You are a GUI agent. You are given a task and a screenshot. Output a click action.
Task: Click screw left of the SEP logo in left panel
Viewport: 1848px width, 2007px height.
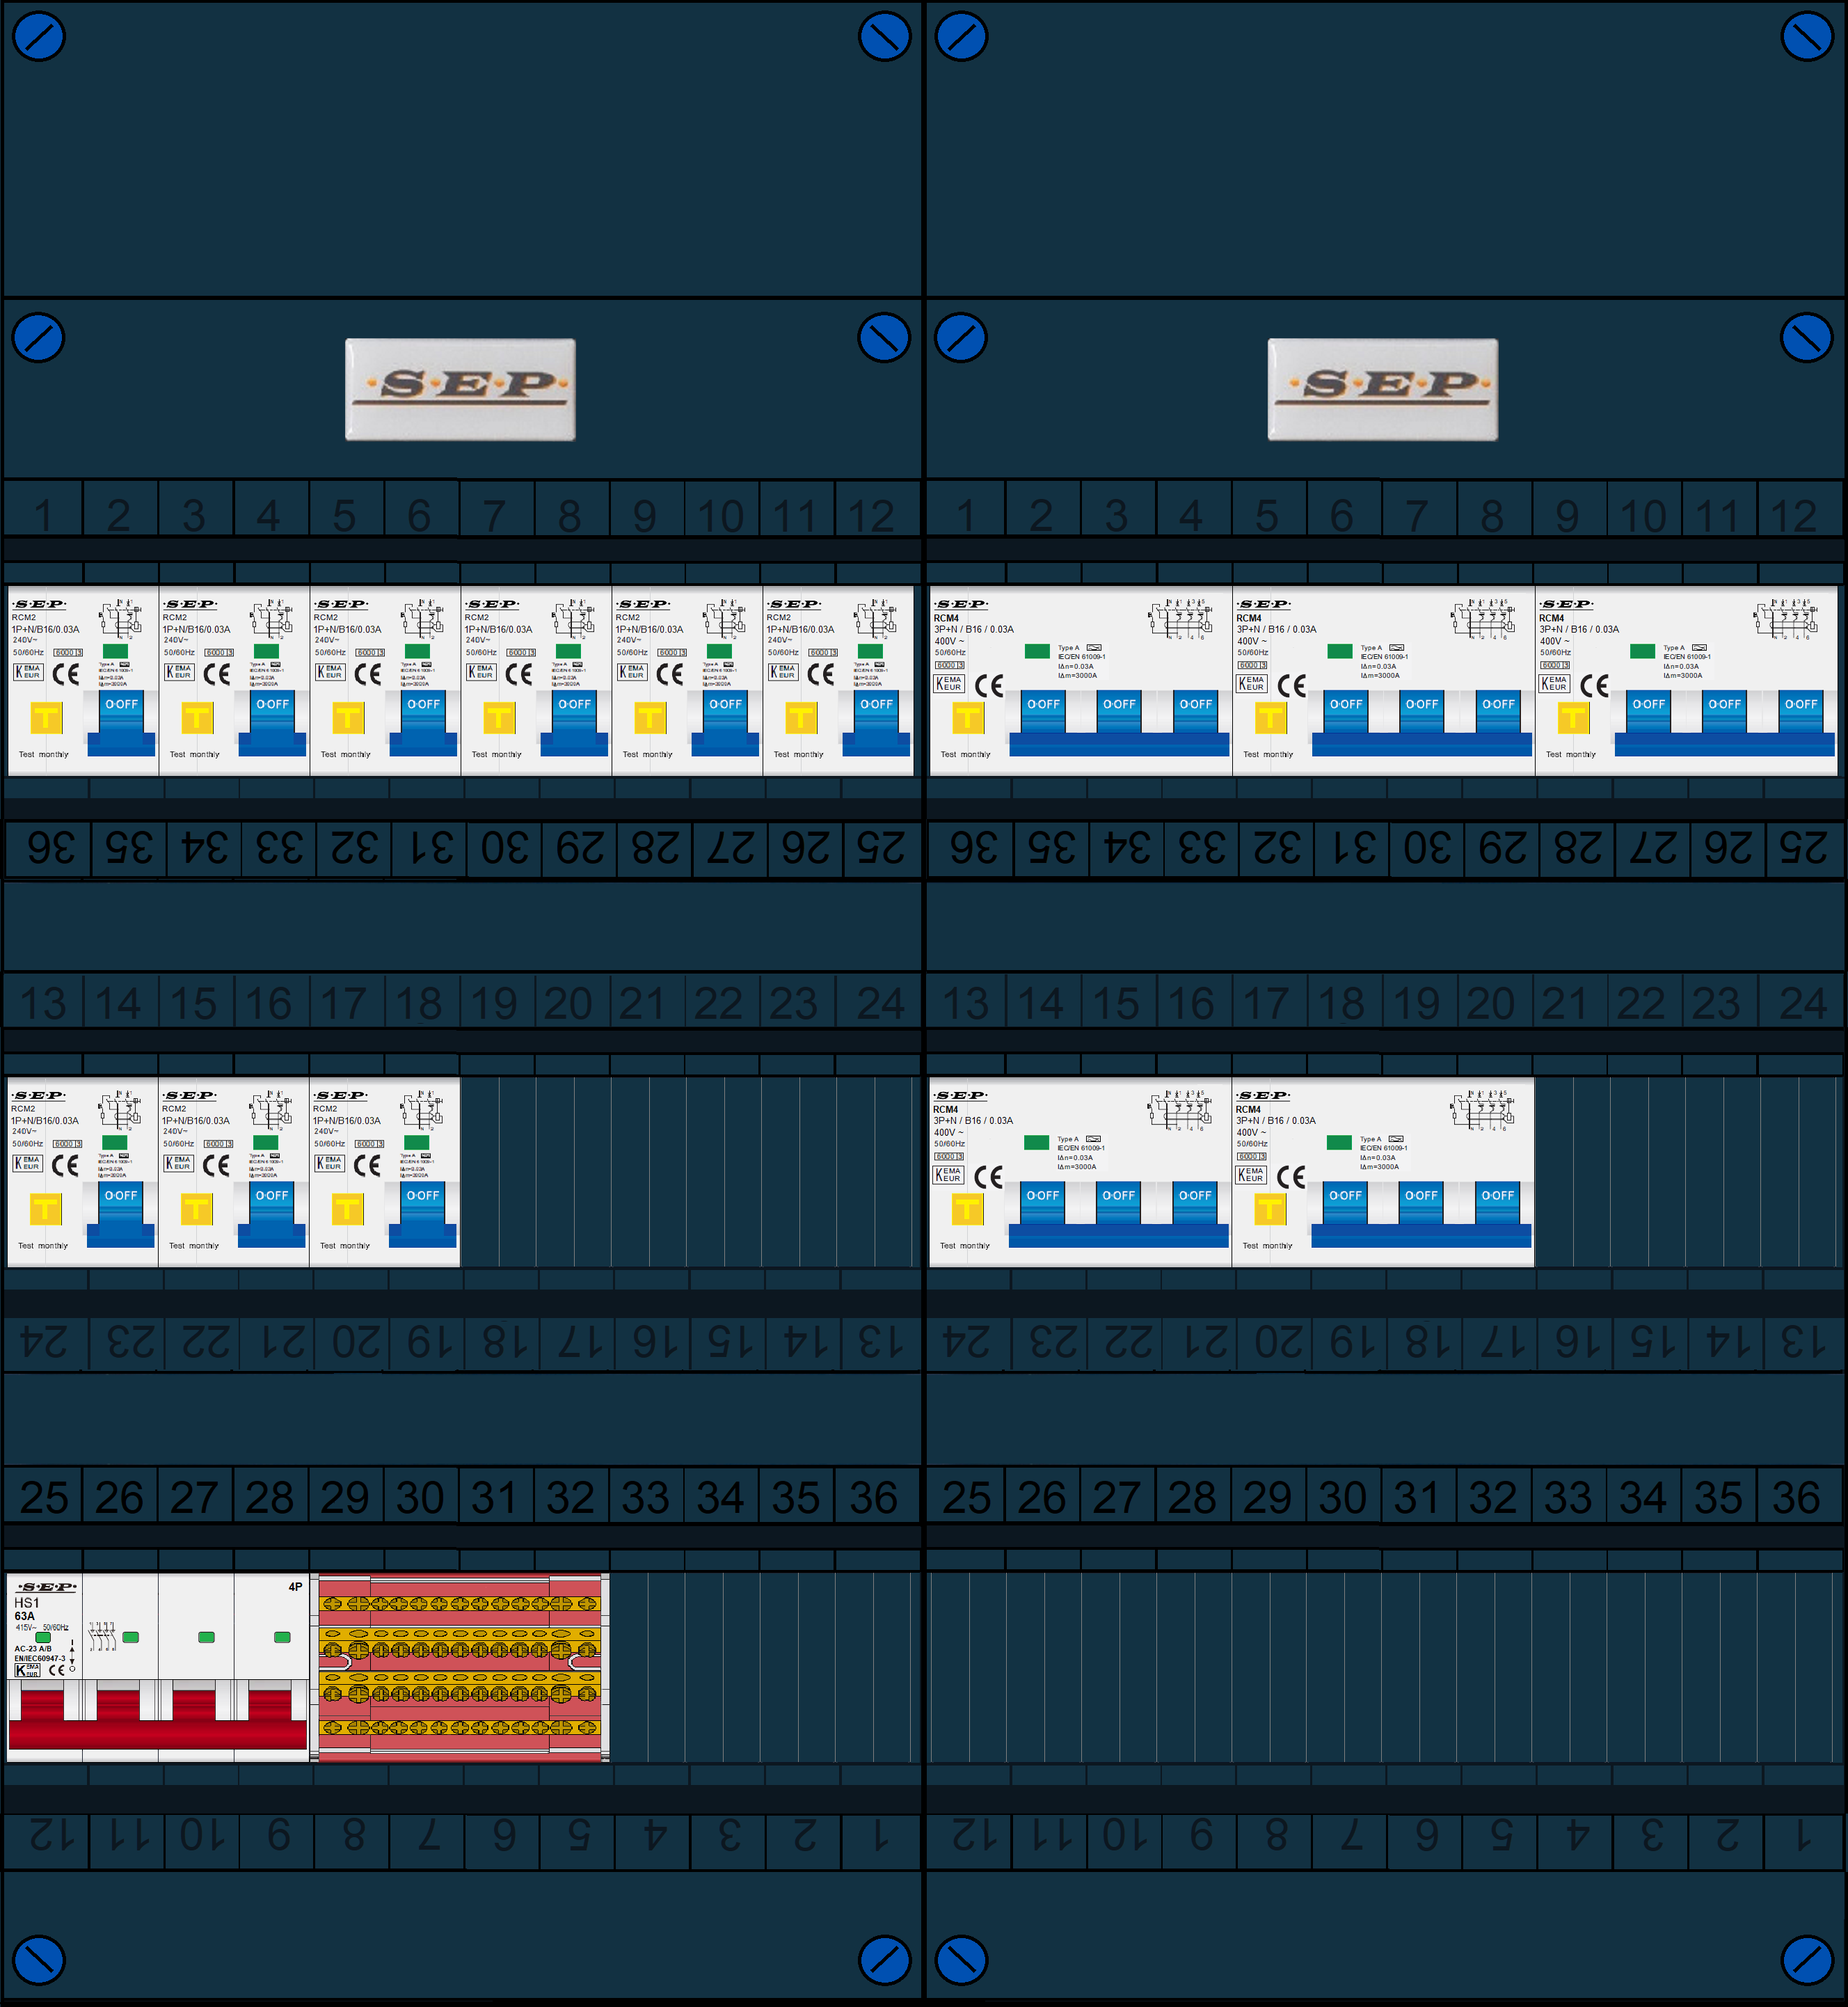pyautogui.click(x=39, y=338)
